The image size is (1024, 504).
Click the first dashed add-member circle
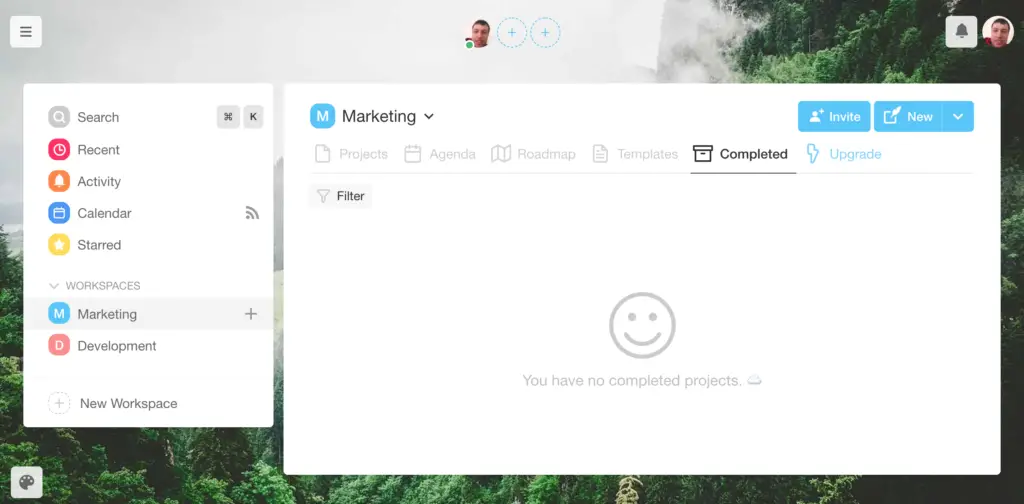pos(512,33)
